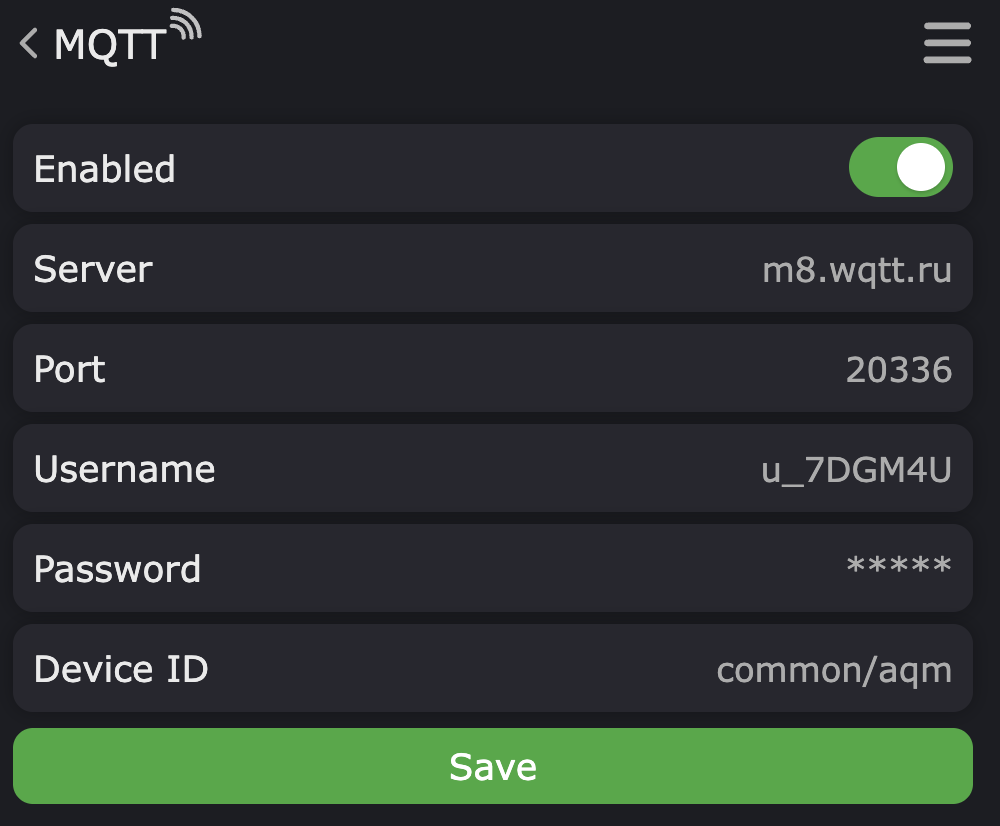The image size is (1000, 826).
Task: Edit the server address m8.wqtt.ru
Action: (x=856, y=269)
